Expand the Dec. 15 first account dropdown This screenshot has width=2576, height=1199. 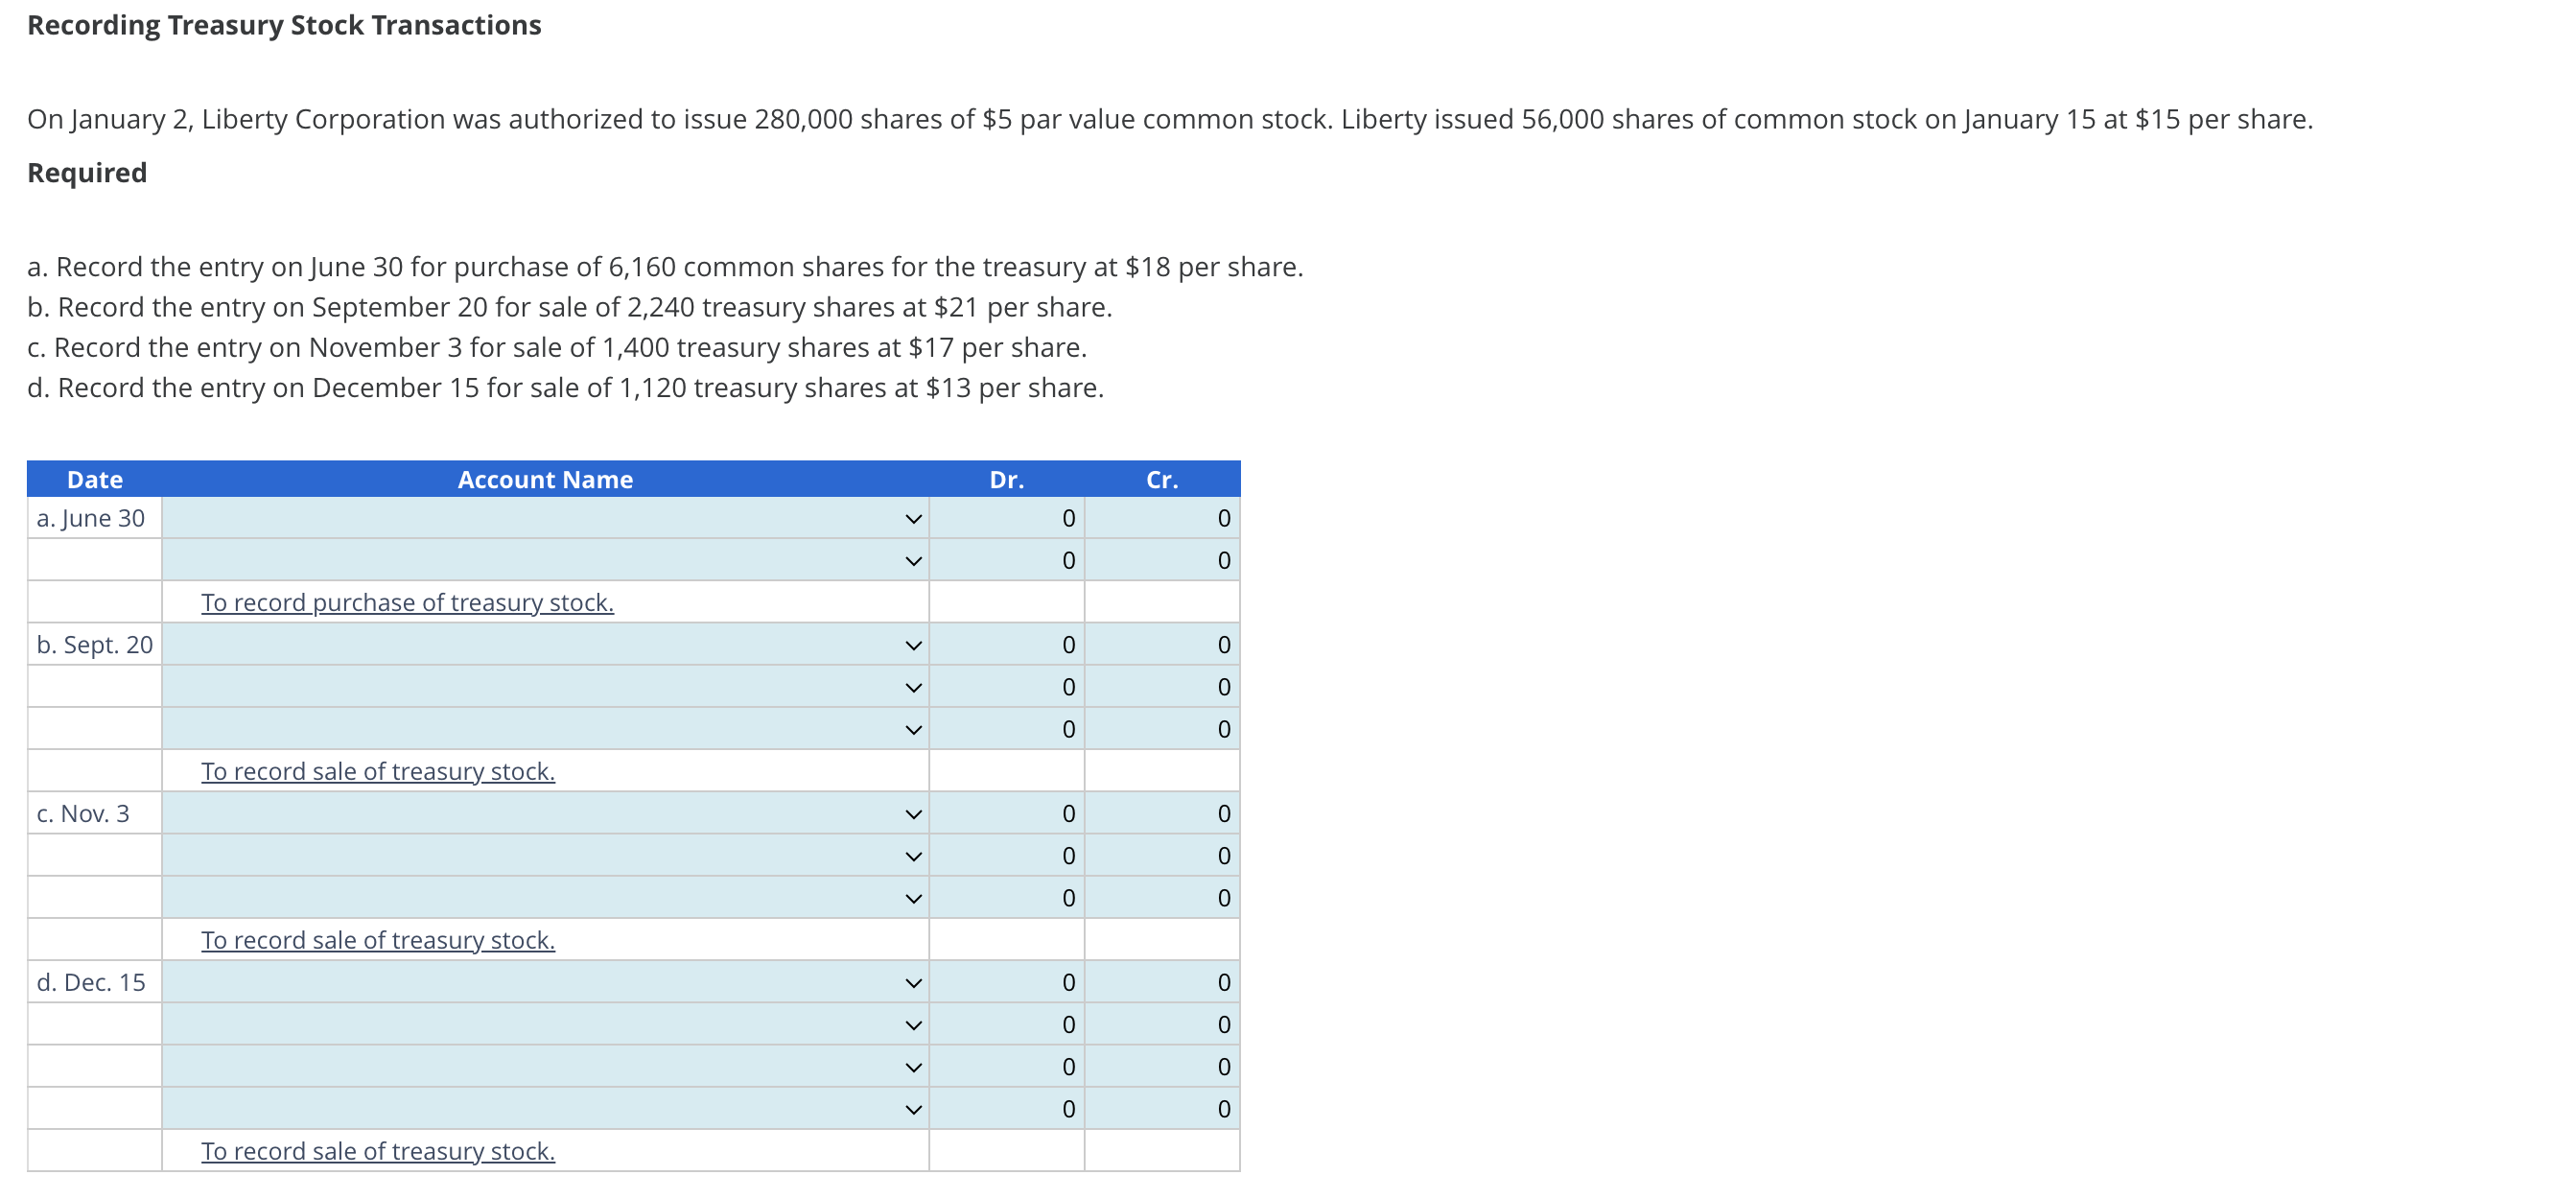(x=545, y=983)
